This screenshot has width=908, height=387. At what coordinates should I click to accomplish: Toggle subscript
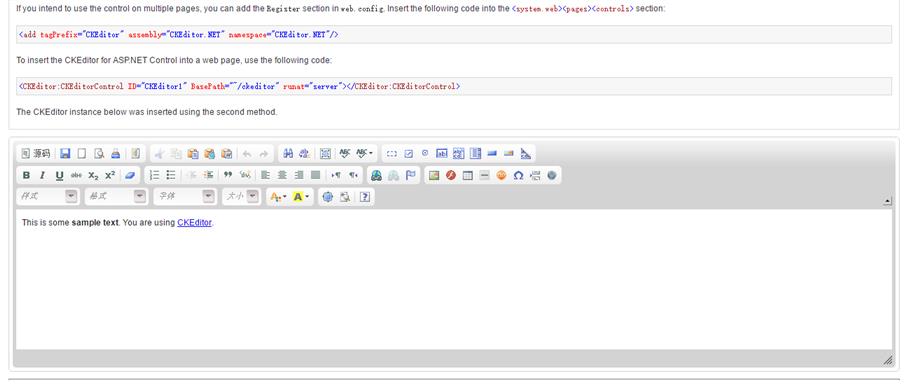[93, 175]
